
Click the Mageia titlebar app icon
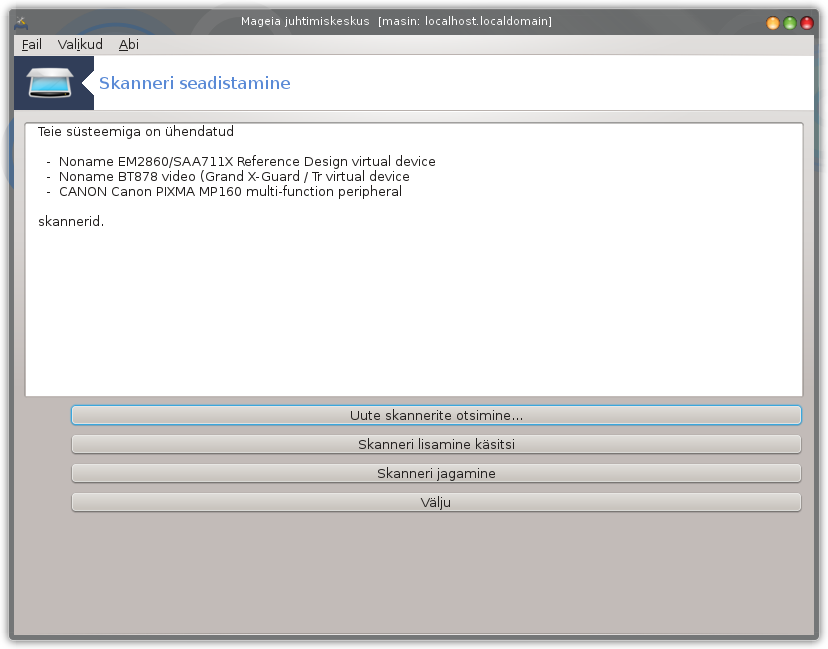click(21, 22)
